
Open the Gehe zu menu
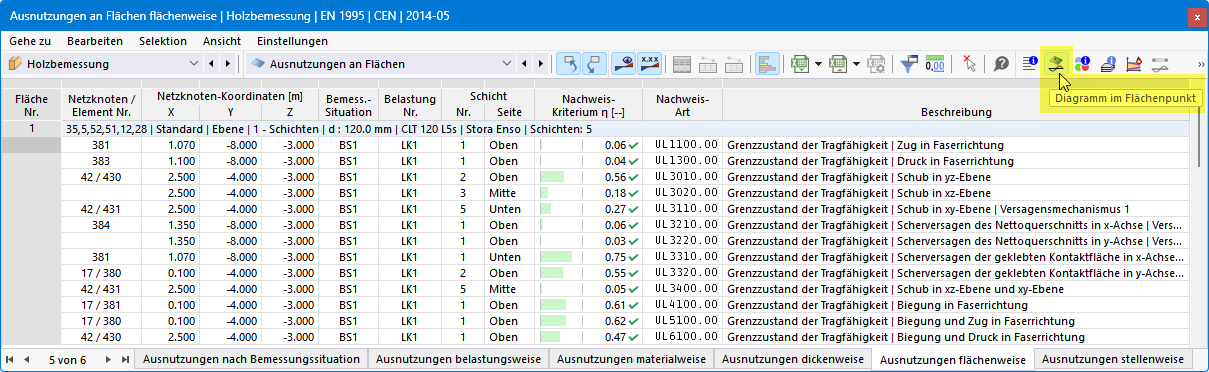tap(30, 41)
